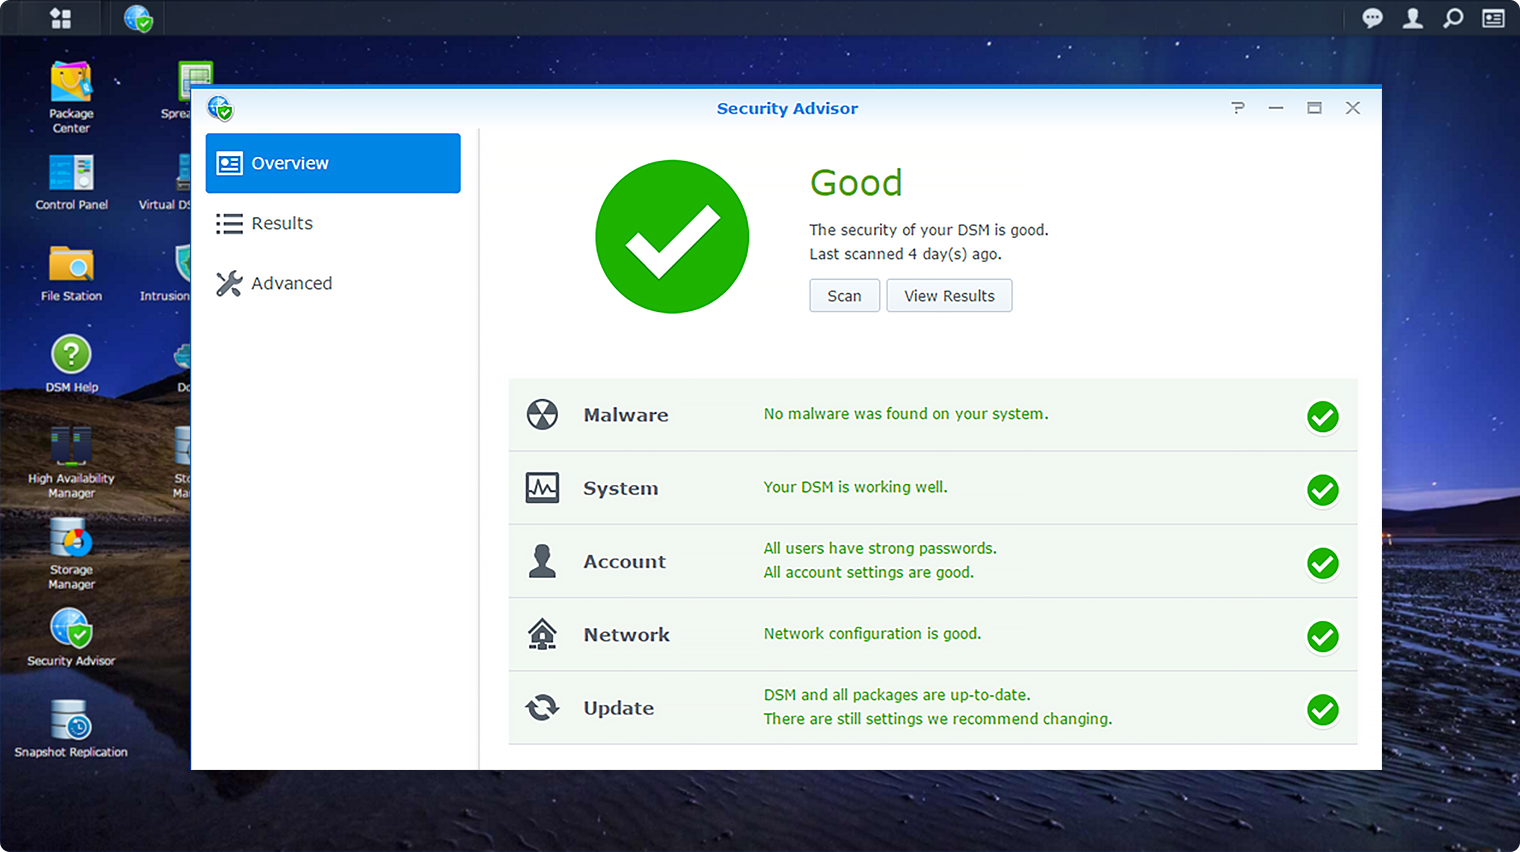
Task: Select the Update refresh icon
Action: click(542, 707)
